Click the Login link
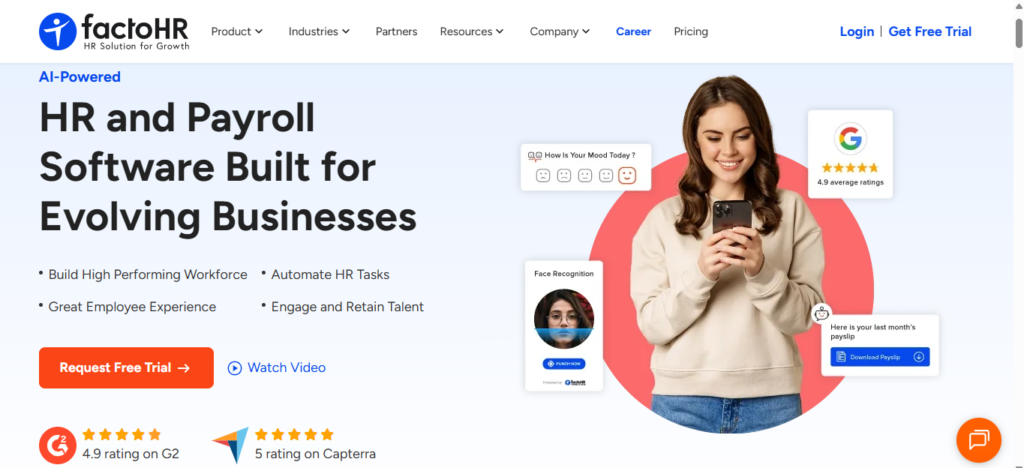This screenshot has width=1024, height=468. click(856, 31)
